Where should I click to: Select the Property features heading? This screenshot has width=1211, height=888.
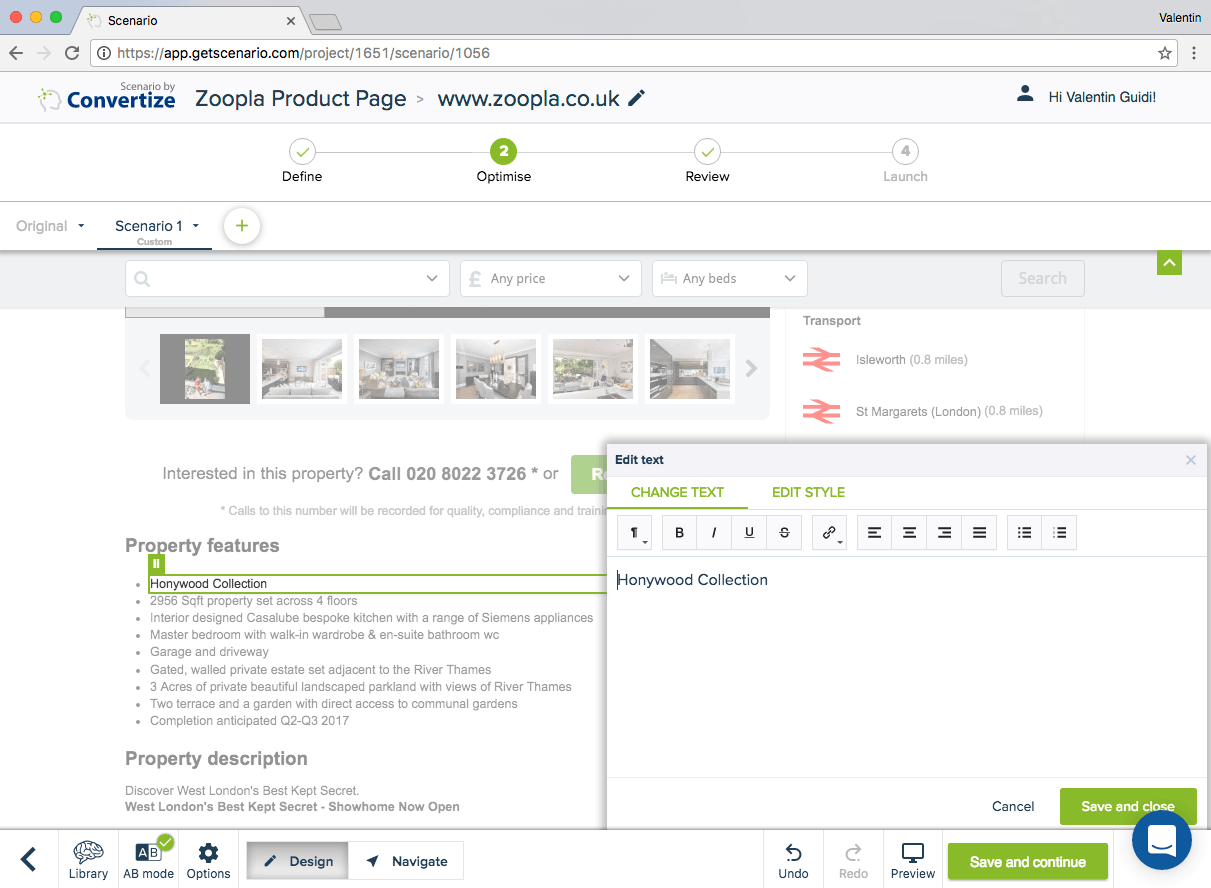(202, 546)
